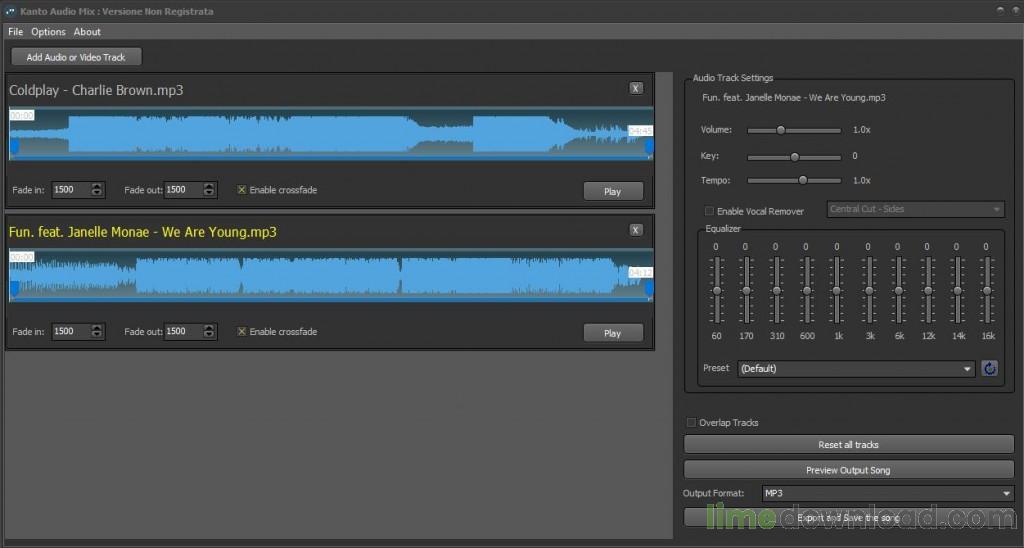The width and height of the screenshot is (1024, 548).
Task: Disable crossfade on Coldplay track
Action: tap(242, 190)
